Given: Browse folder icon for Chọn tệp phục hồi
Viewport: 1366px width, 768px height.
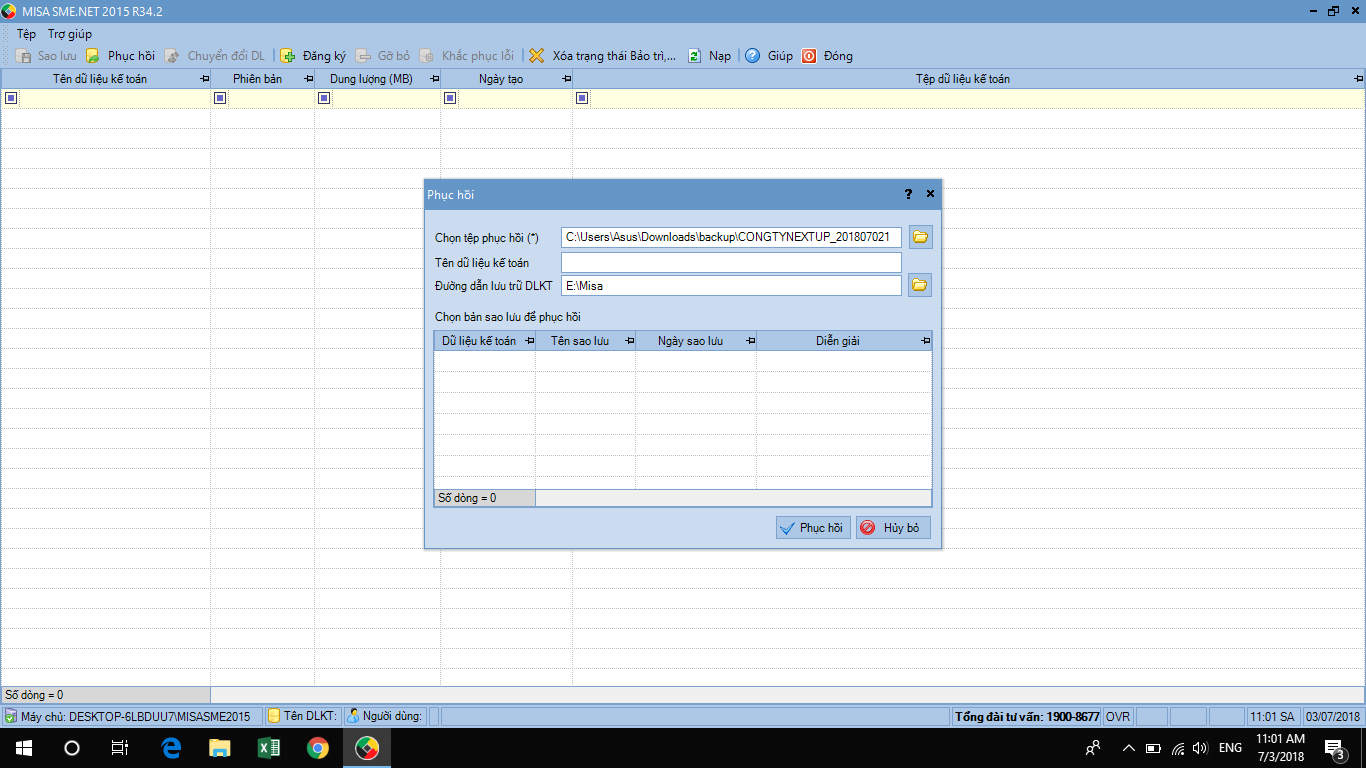Looking at the screenshot, I should click(x=920, y=237).
